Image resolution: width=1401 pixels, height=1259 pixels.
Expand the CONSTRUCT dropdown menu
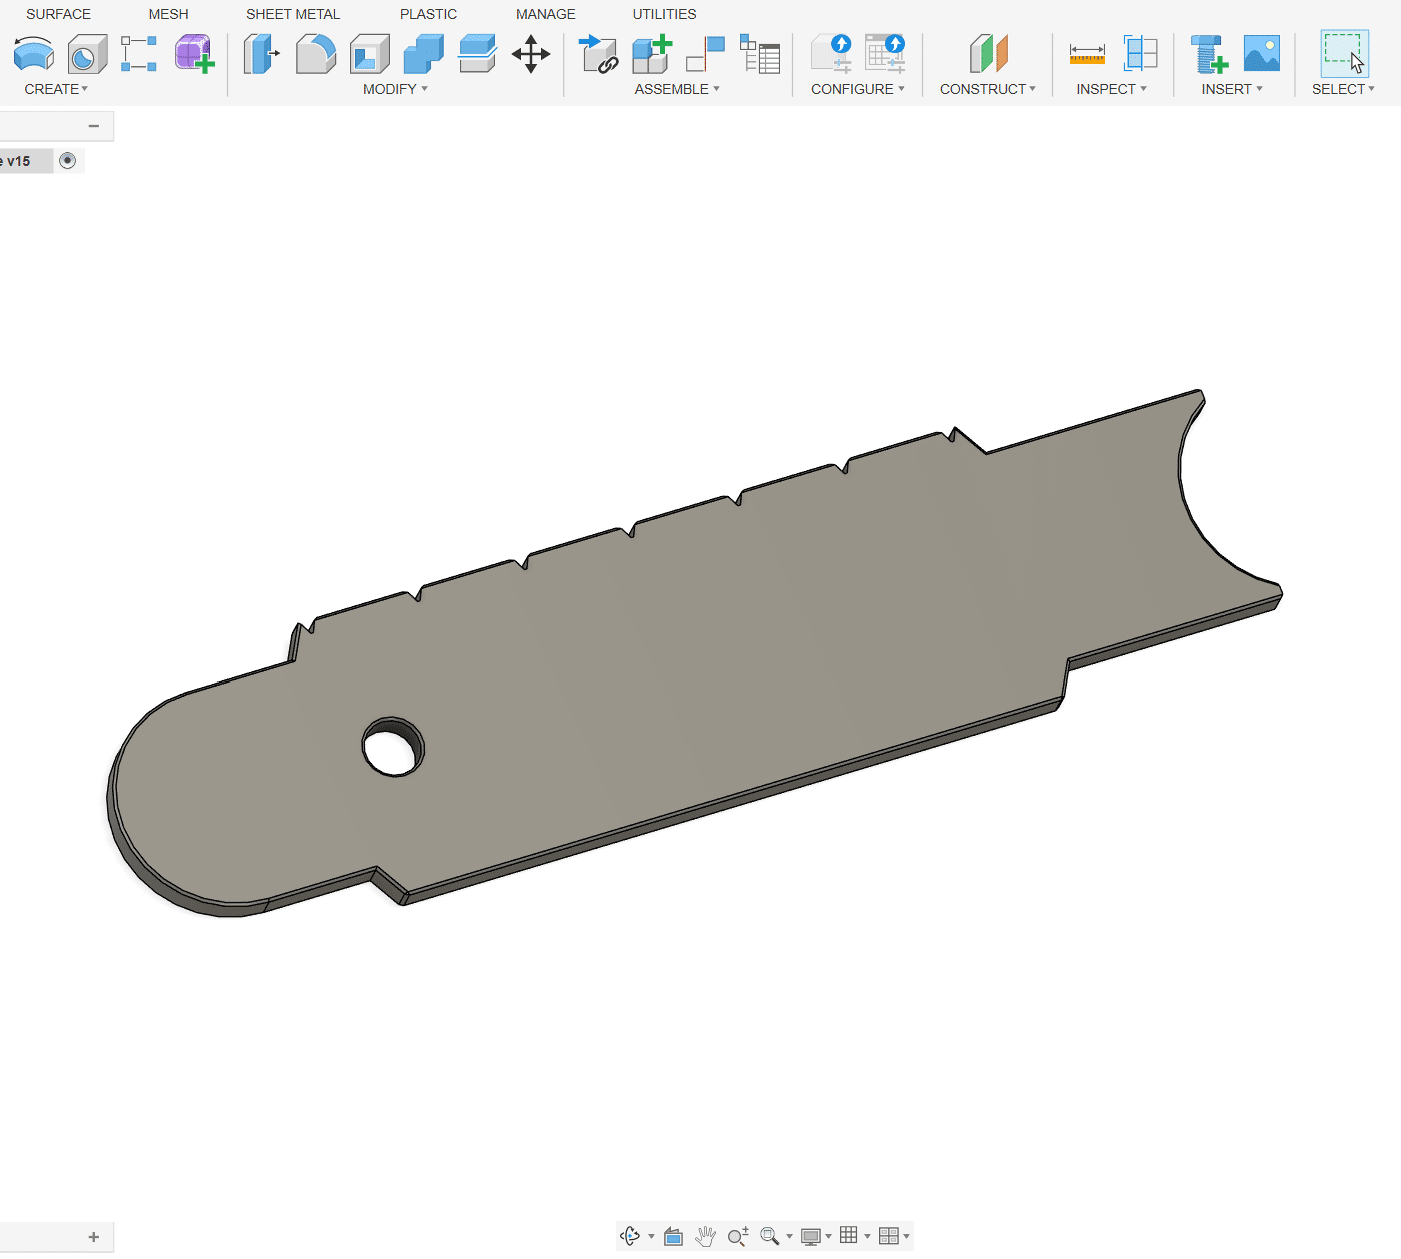pyautogui.click(x=987, y=89)
